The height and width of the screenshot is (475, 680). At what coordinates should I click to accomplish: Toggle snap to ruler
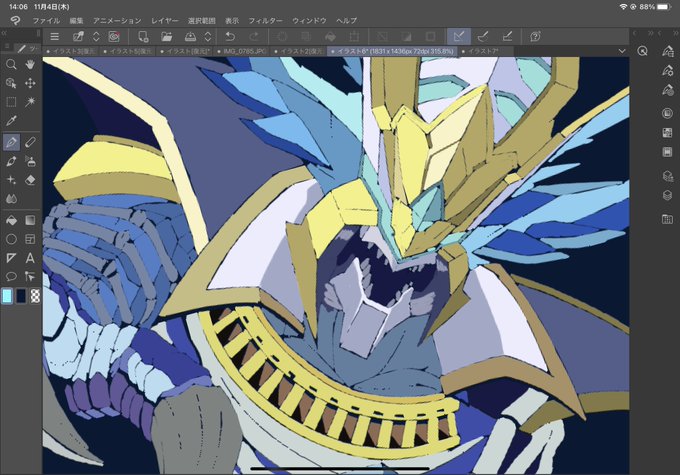click(459, 37)
